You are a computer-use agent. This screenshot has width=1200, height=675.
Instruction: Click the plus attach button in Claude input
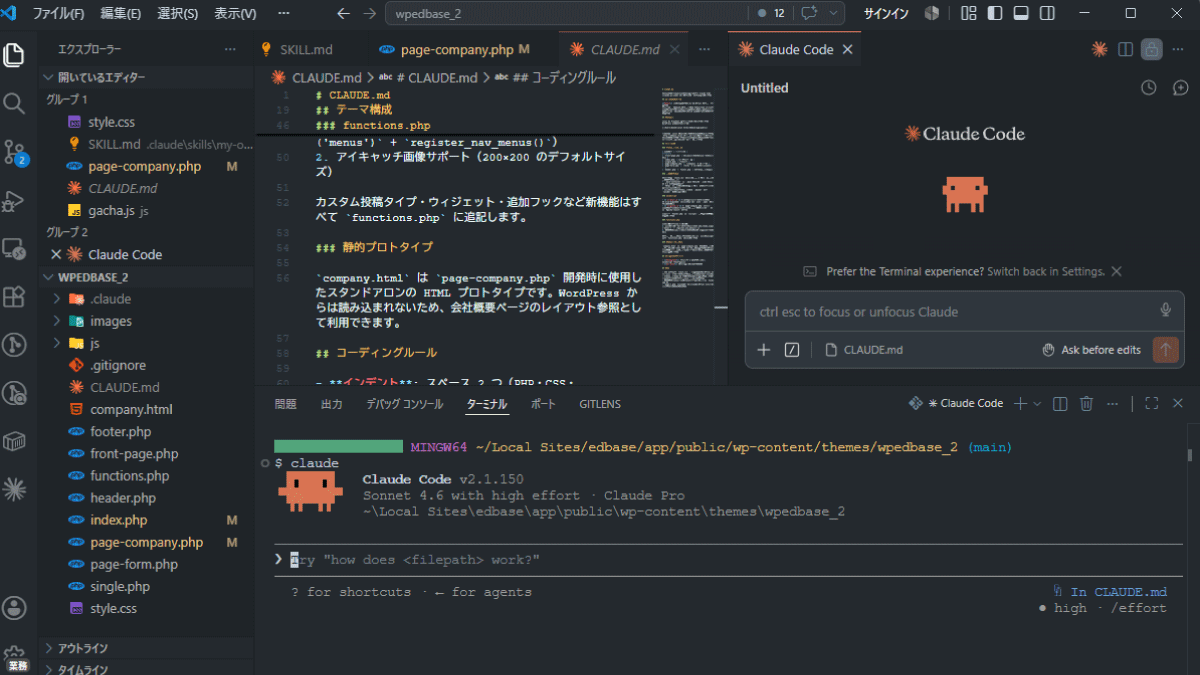coord(764,350)
